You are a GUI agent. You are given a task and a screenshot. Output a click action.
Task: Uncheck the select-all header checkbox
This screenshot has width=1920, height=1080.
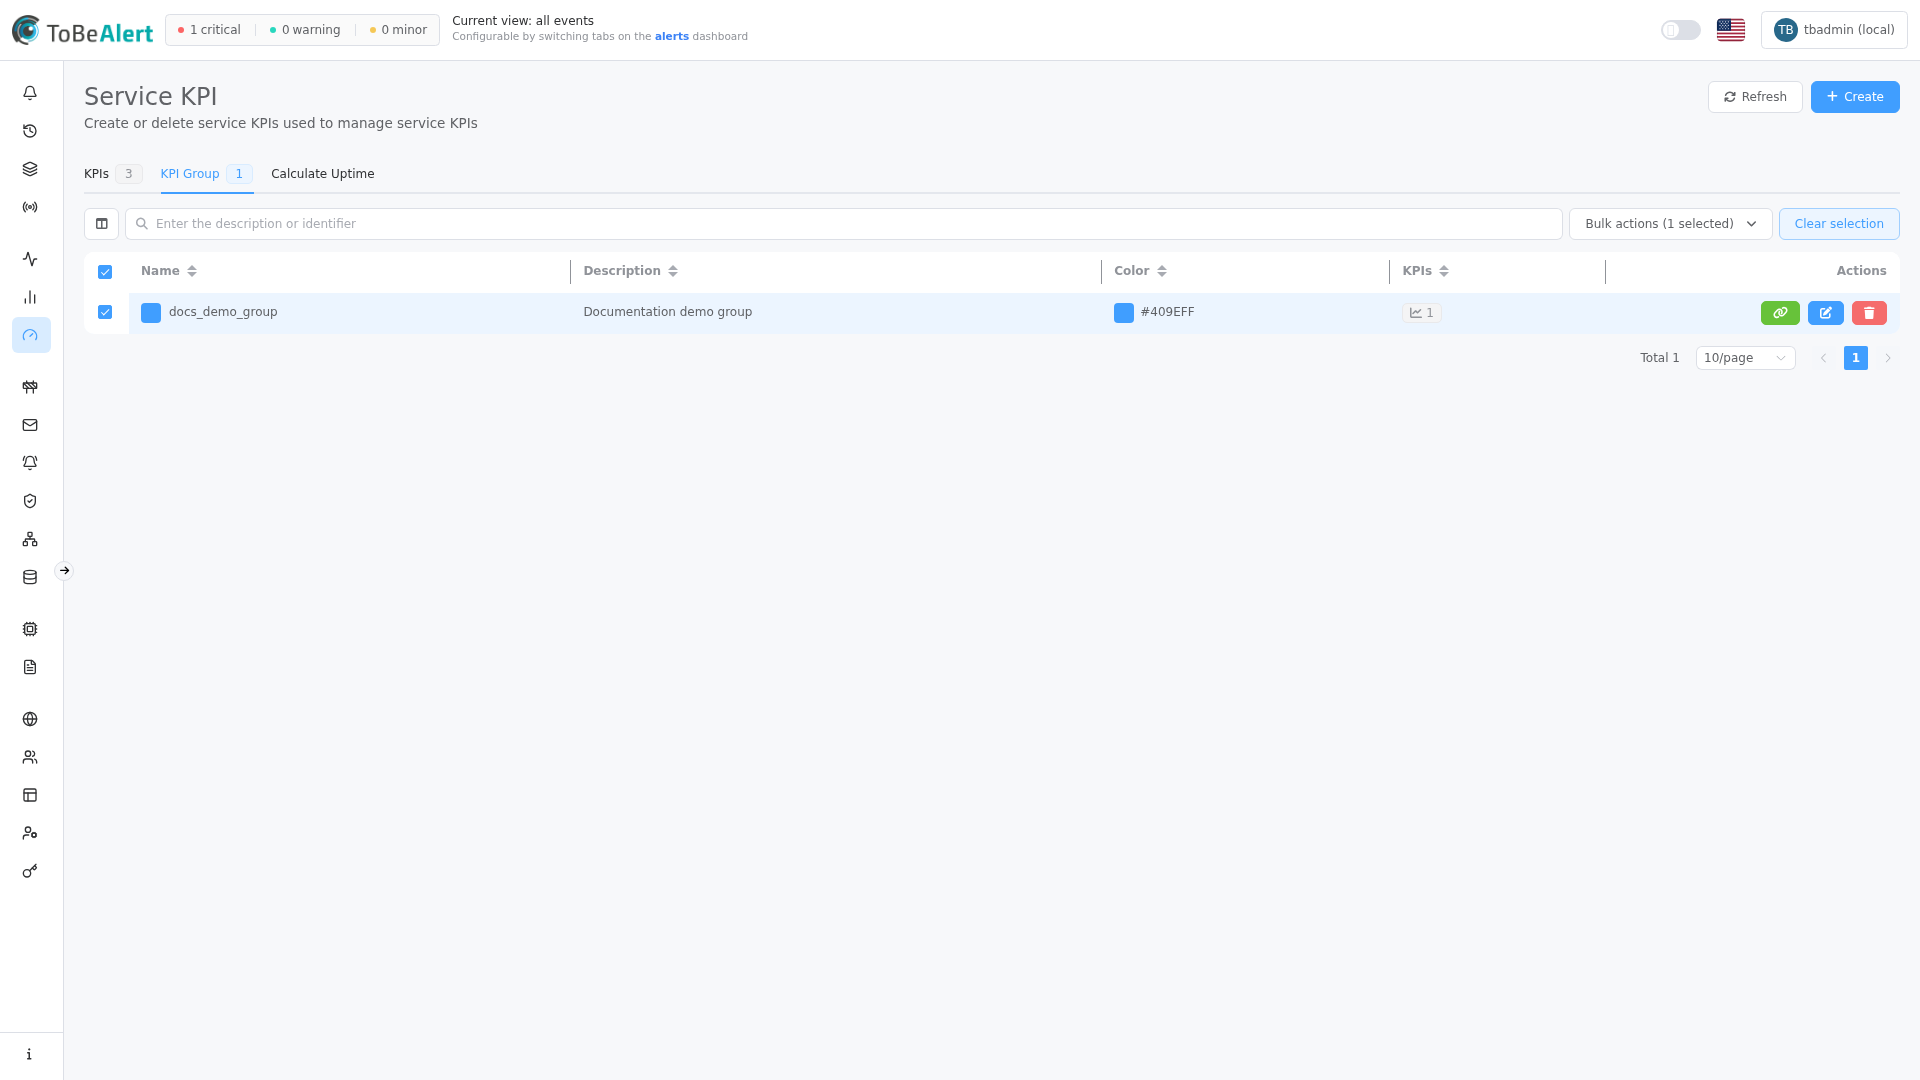tap(105, 272)
